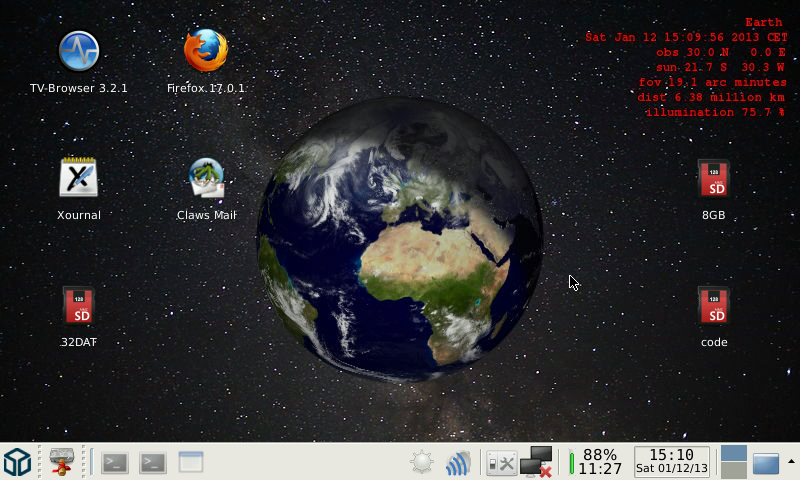800x480 pixels.
Task: Select the blank window task in the panel
Action: [x=190, y=462]
